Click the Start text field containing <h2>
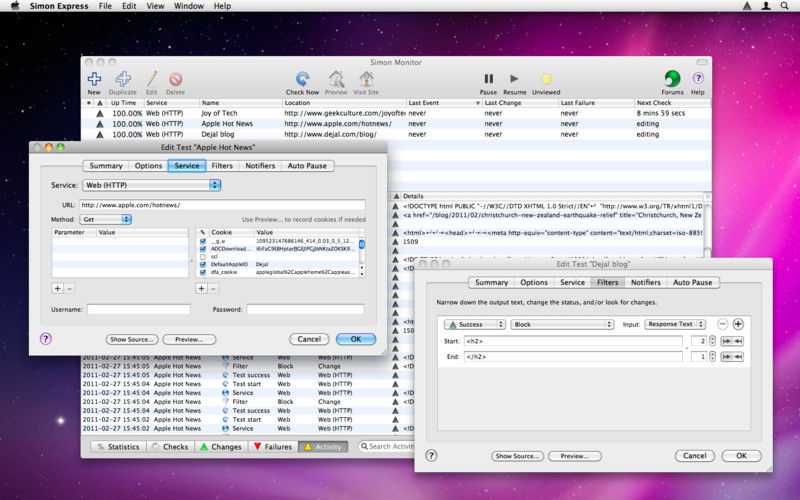Image resolution: width=800 pixels, height=500 pixels. click(x=573, y=341)
